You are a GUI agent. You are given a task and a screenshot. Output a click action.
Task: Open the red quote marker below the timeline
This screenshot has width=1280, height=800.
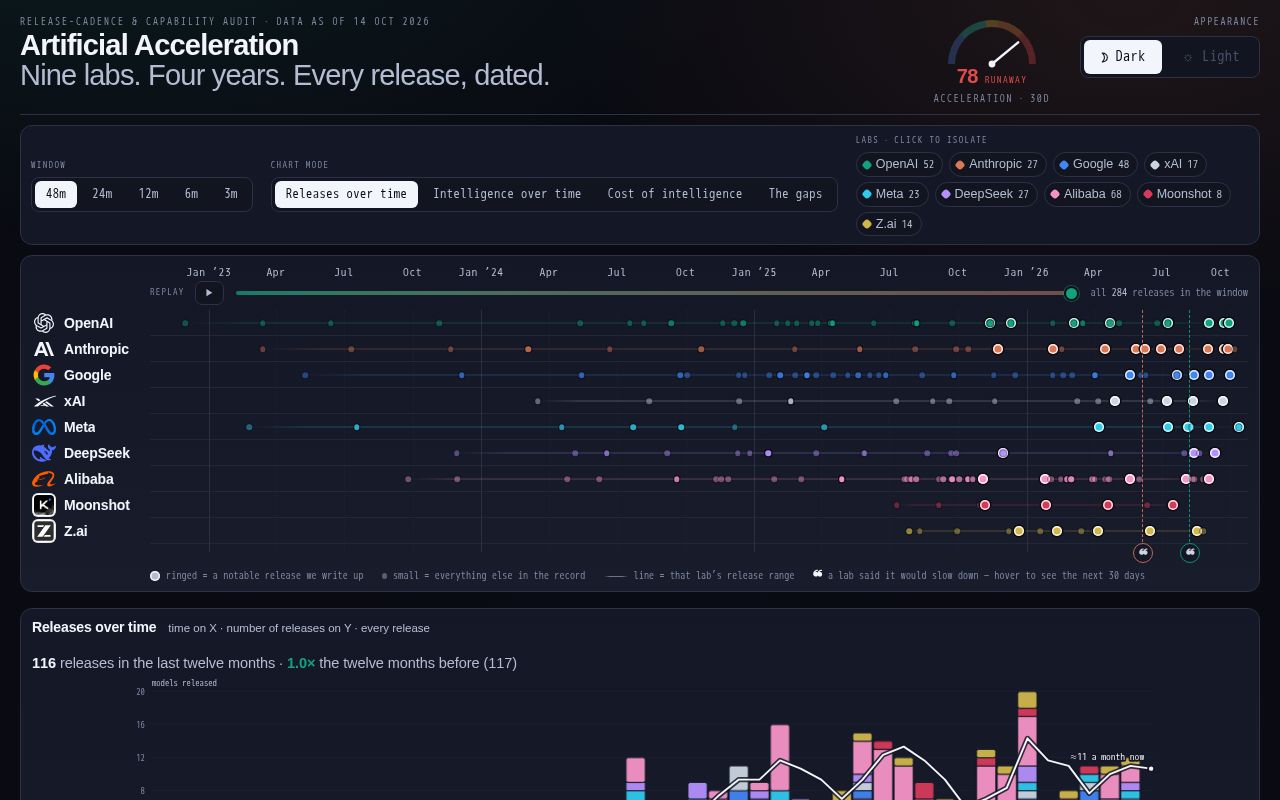(1143, 552)
